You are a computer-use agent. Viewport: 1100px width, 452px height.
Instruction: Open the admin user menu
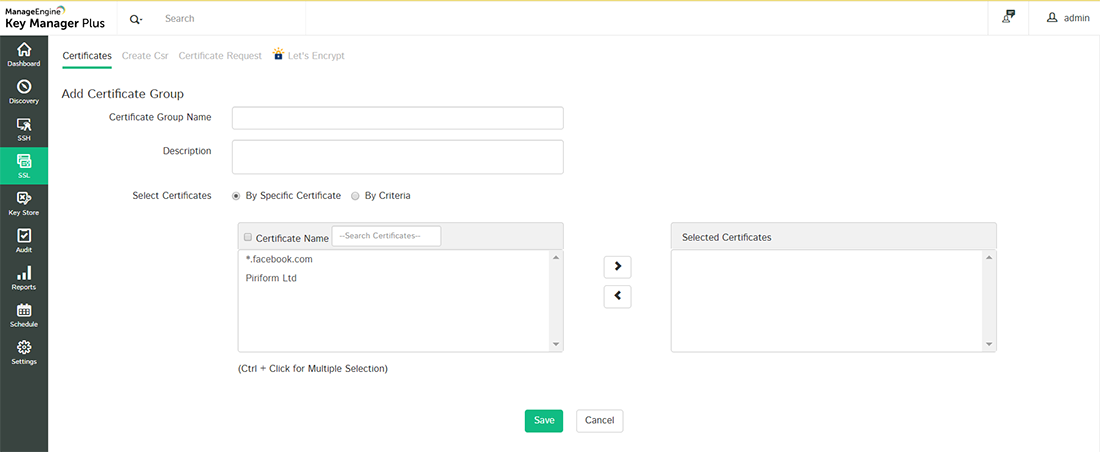1068,18
